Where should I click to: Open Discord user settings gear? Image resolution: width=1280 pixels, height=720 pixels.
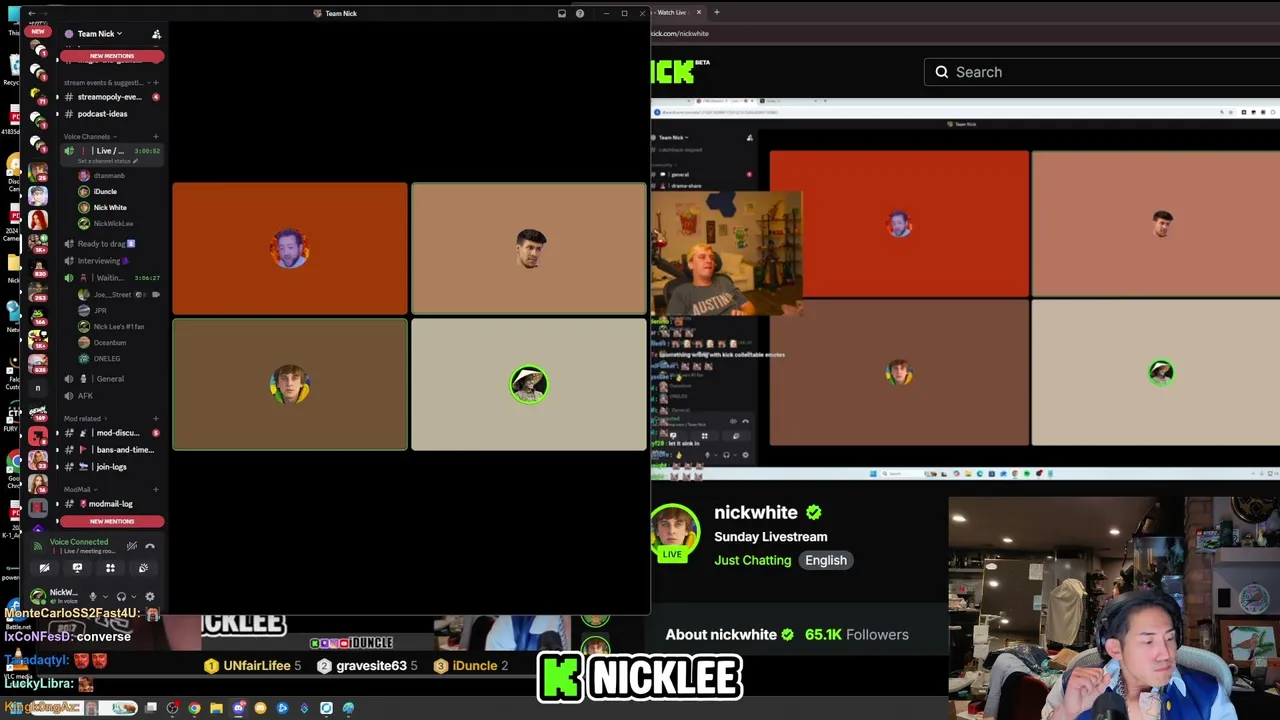tap(150, 597)
